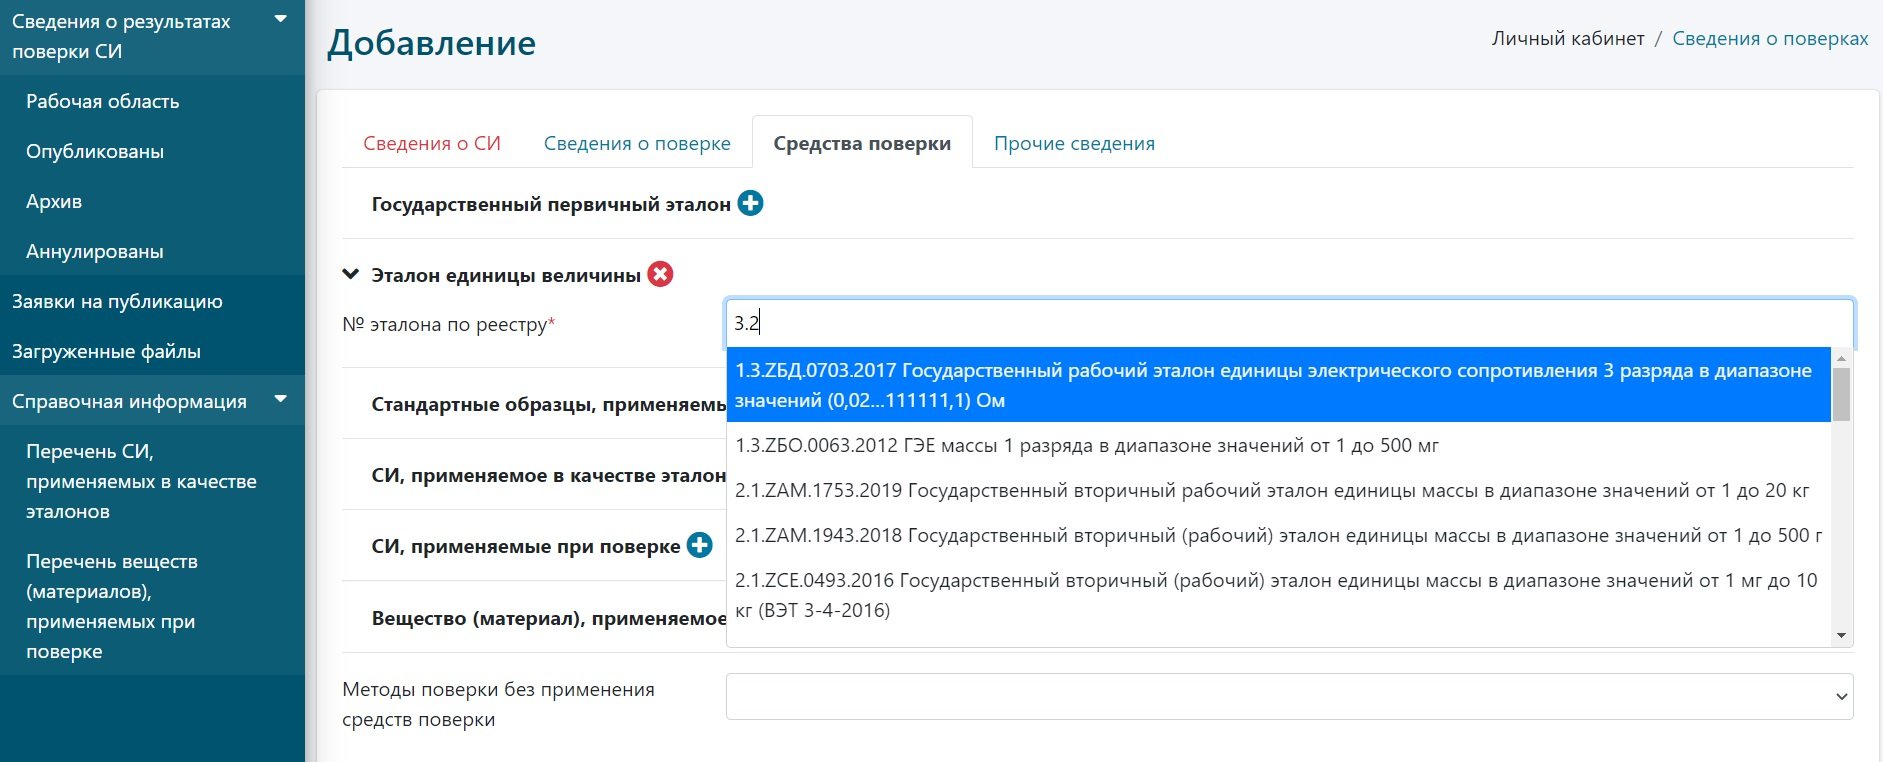This screenshot has height=762, width=1883.
Task: Switch to the Сведения о СИ tab
Action: [x=432, y=143]
